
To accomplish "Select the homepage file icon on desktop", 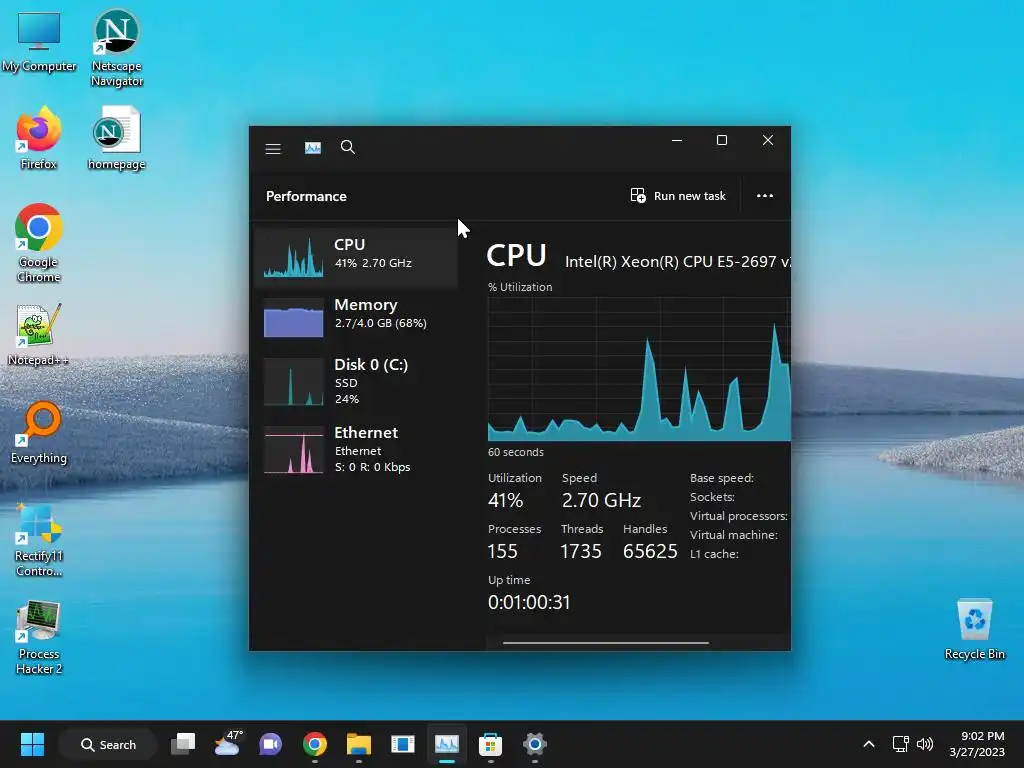I will tap(116, 138).
